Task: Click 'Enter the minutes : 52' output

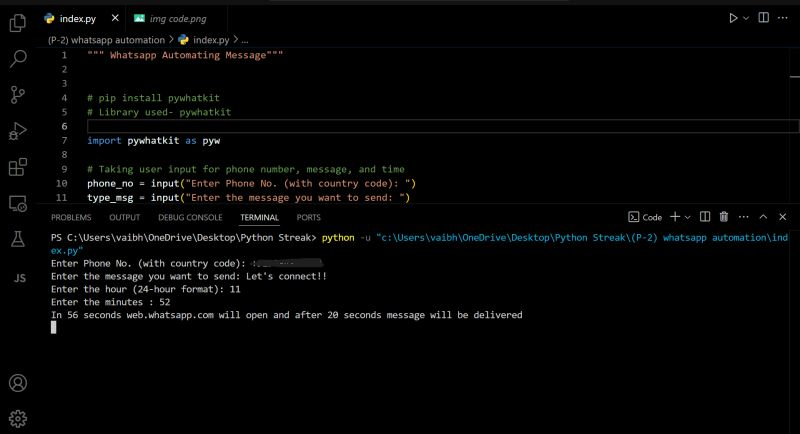Action: coord(111,302)
